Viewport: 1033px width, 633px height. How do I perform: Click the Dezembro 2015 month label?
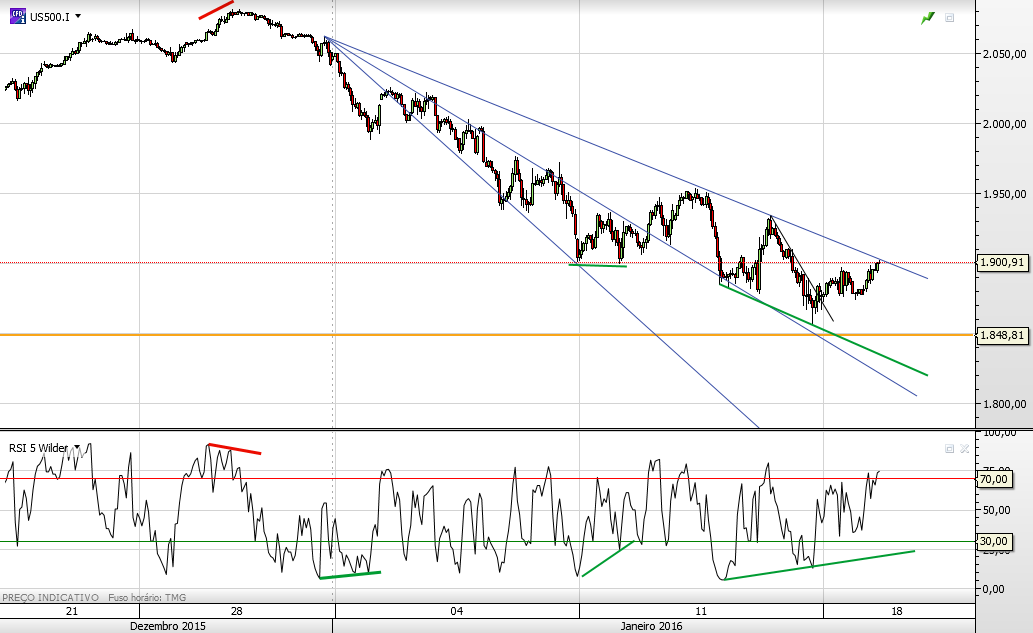[x=167, y=626]
